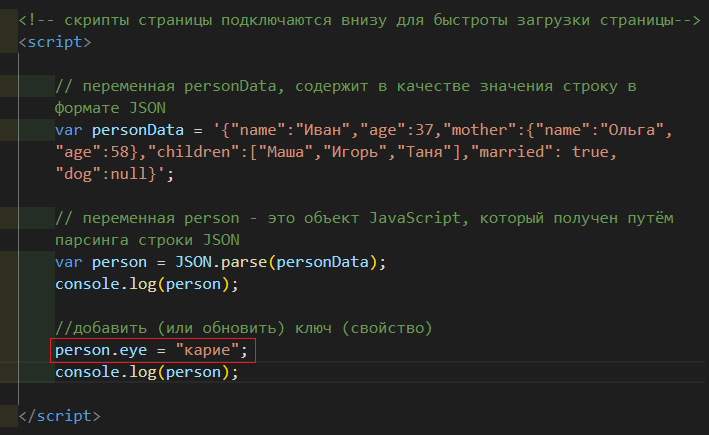Viewport: 709px width, 435px height.
Task: Click the comment добавить (или обновить) ключ
Action: (x=244, y=328)
